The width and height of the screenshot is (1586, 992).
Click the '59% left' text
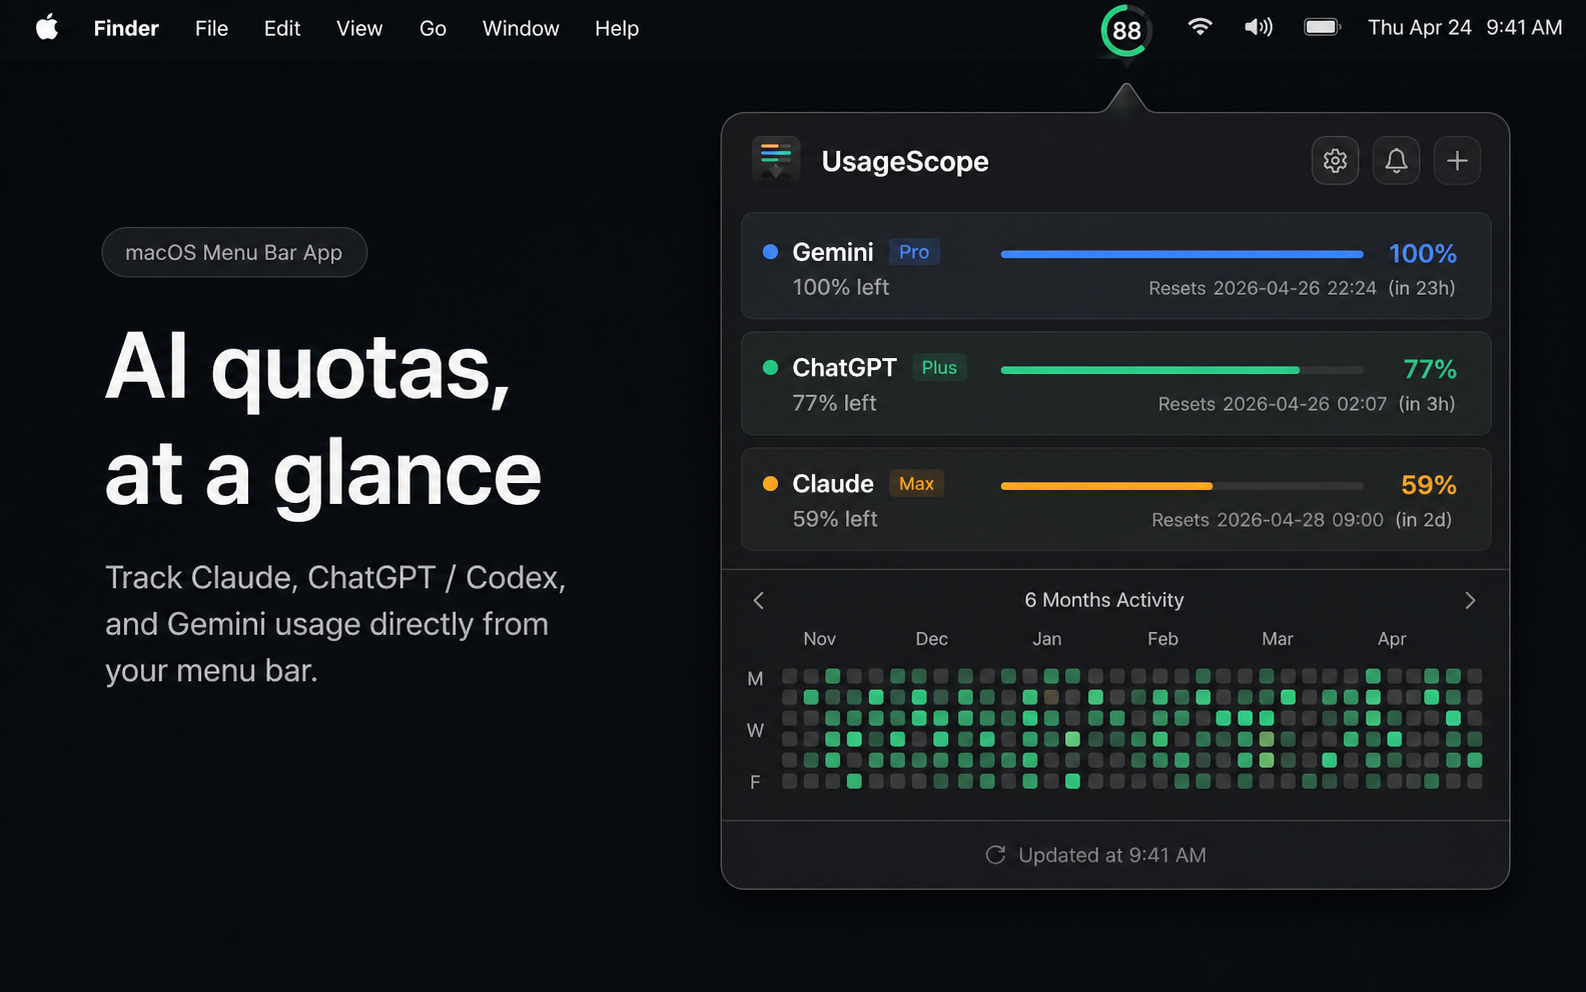[x=835, y=519]
